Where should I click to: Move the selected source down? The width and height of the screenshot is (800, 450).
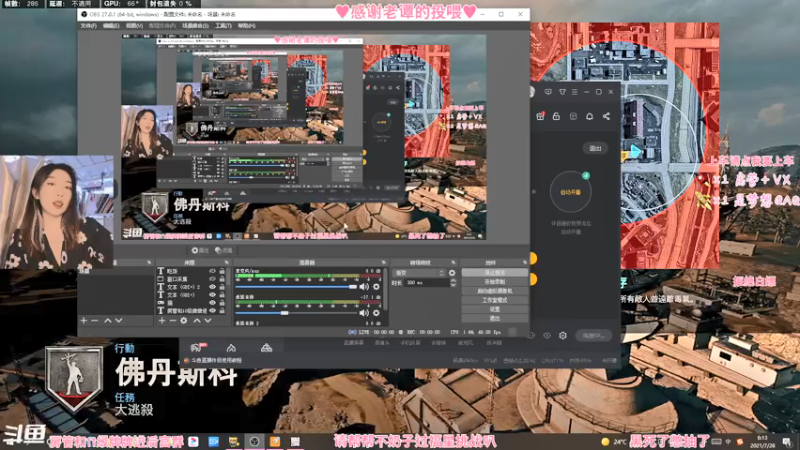(208, 320)
